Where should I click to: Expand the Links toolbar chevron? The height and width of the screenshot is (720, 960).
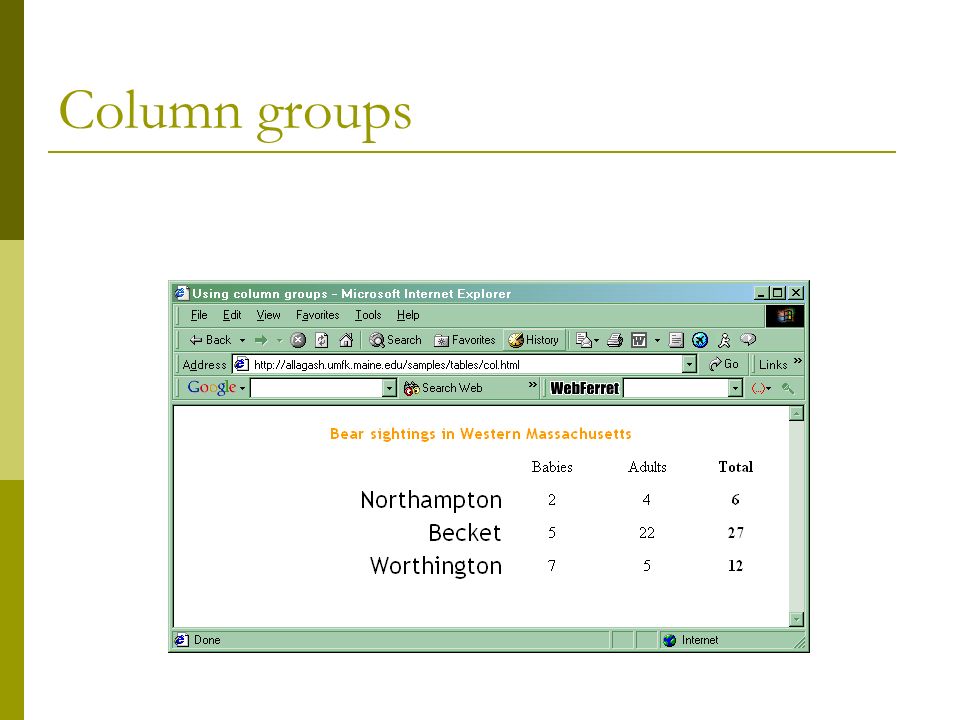coord(797,361)
